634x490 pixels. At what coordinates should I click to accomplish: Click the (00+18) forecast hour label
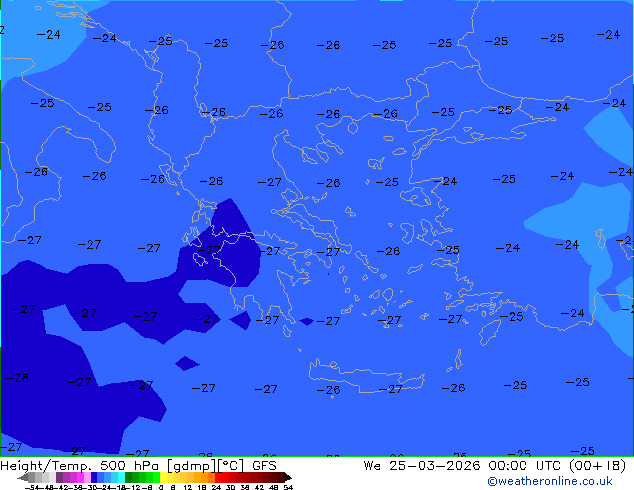pyautogui.click(x=598, y=466)
